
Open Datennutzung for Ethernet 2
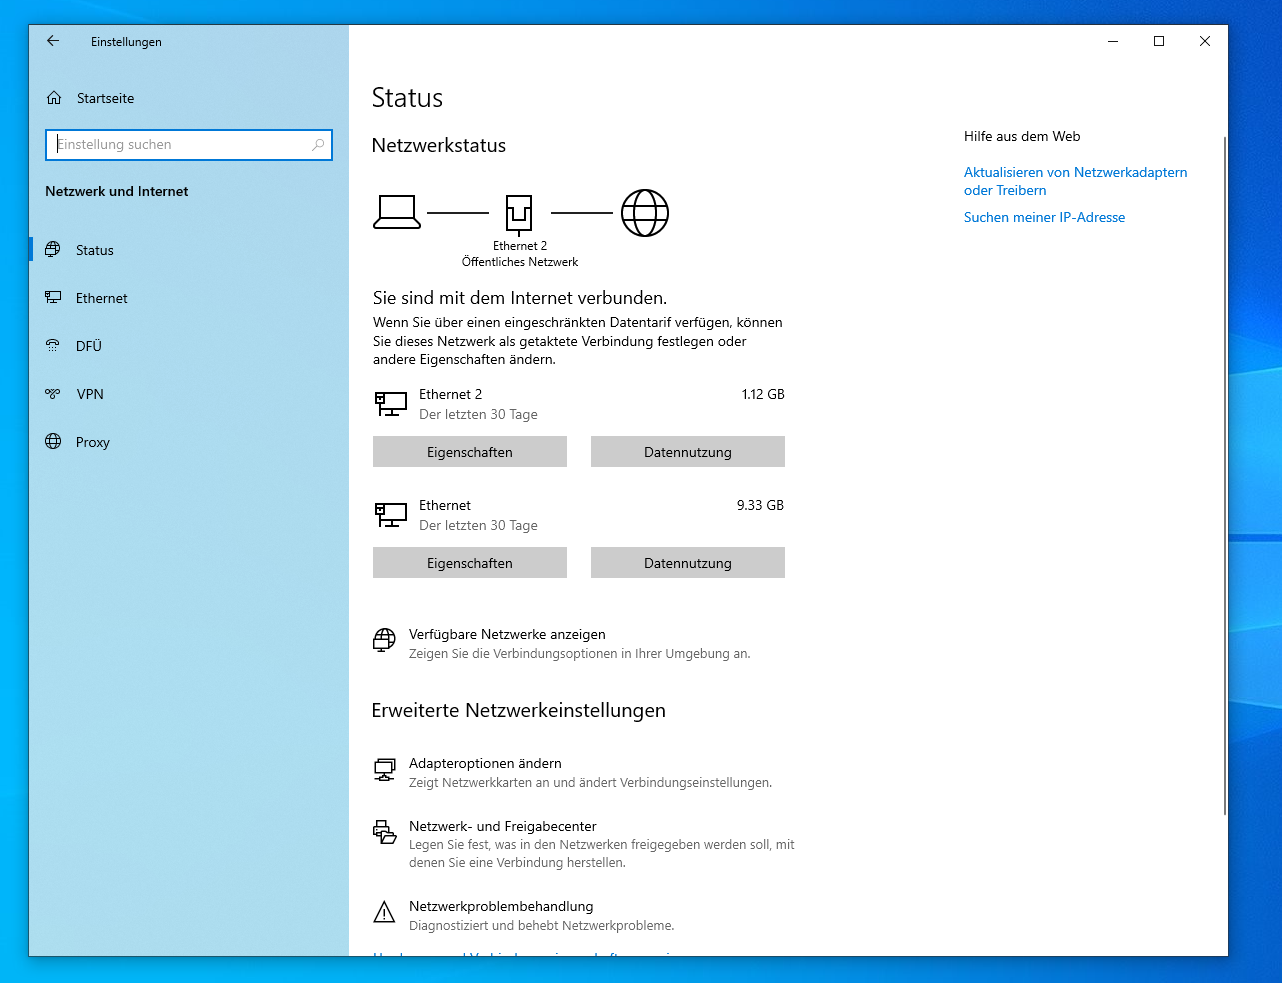point(688,452)
